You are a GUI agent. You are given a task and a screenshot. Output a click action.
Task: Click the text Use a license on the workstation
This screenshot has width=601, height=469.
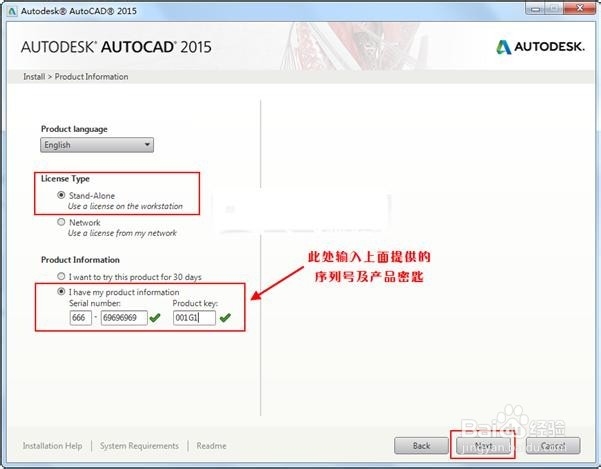[x=125, y=206]
